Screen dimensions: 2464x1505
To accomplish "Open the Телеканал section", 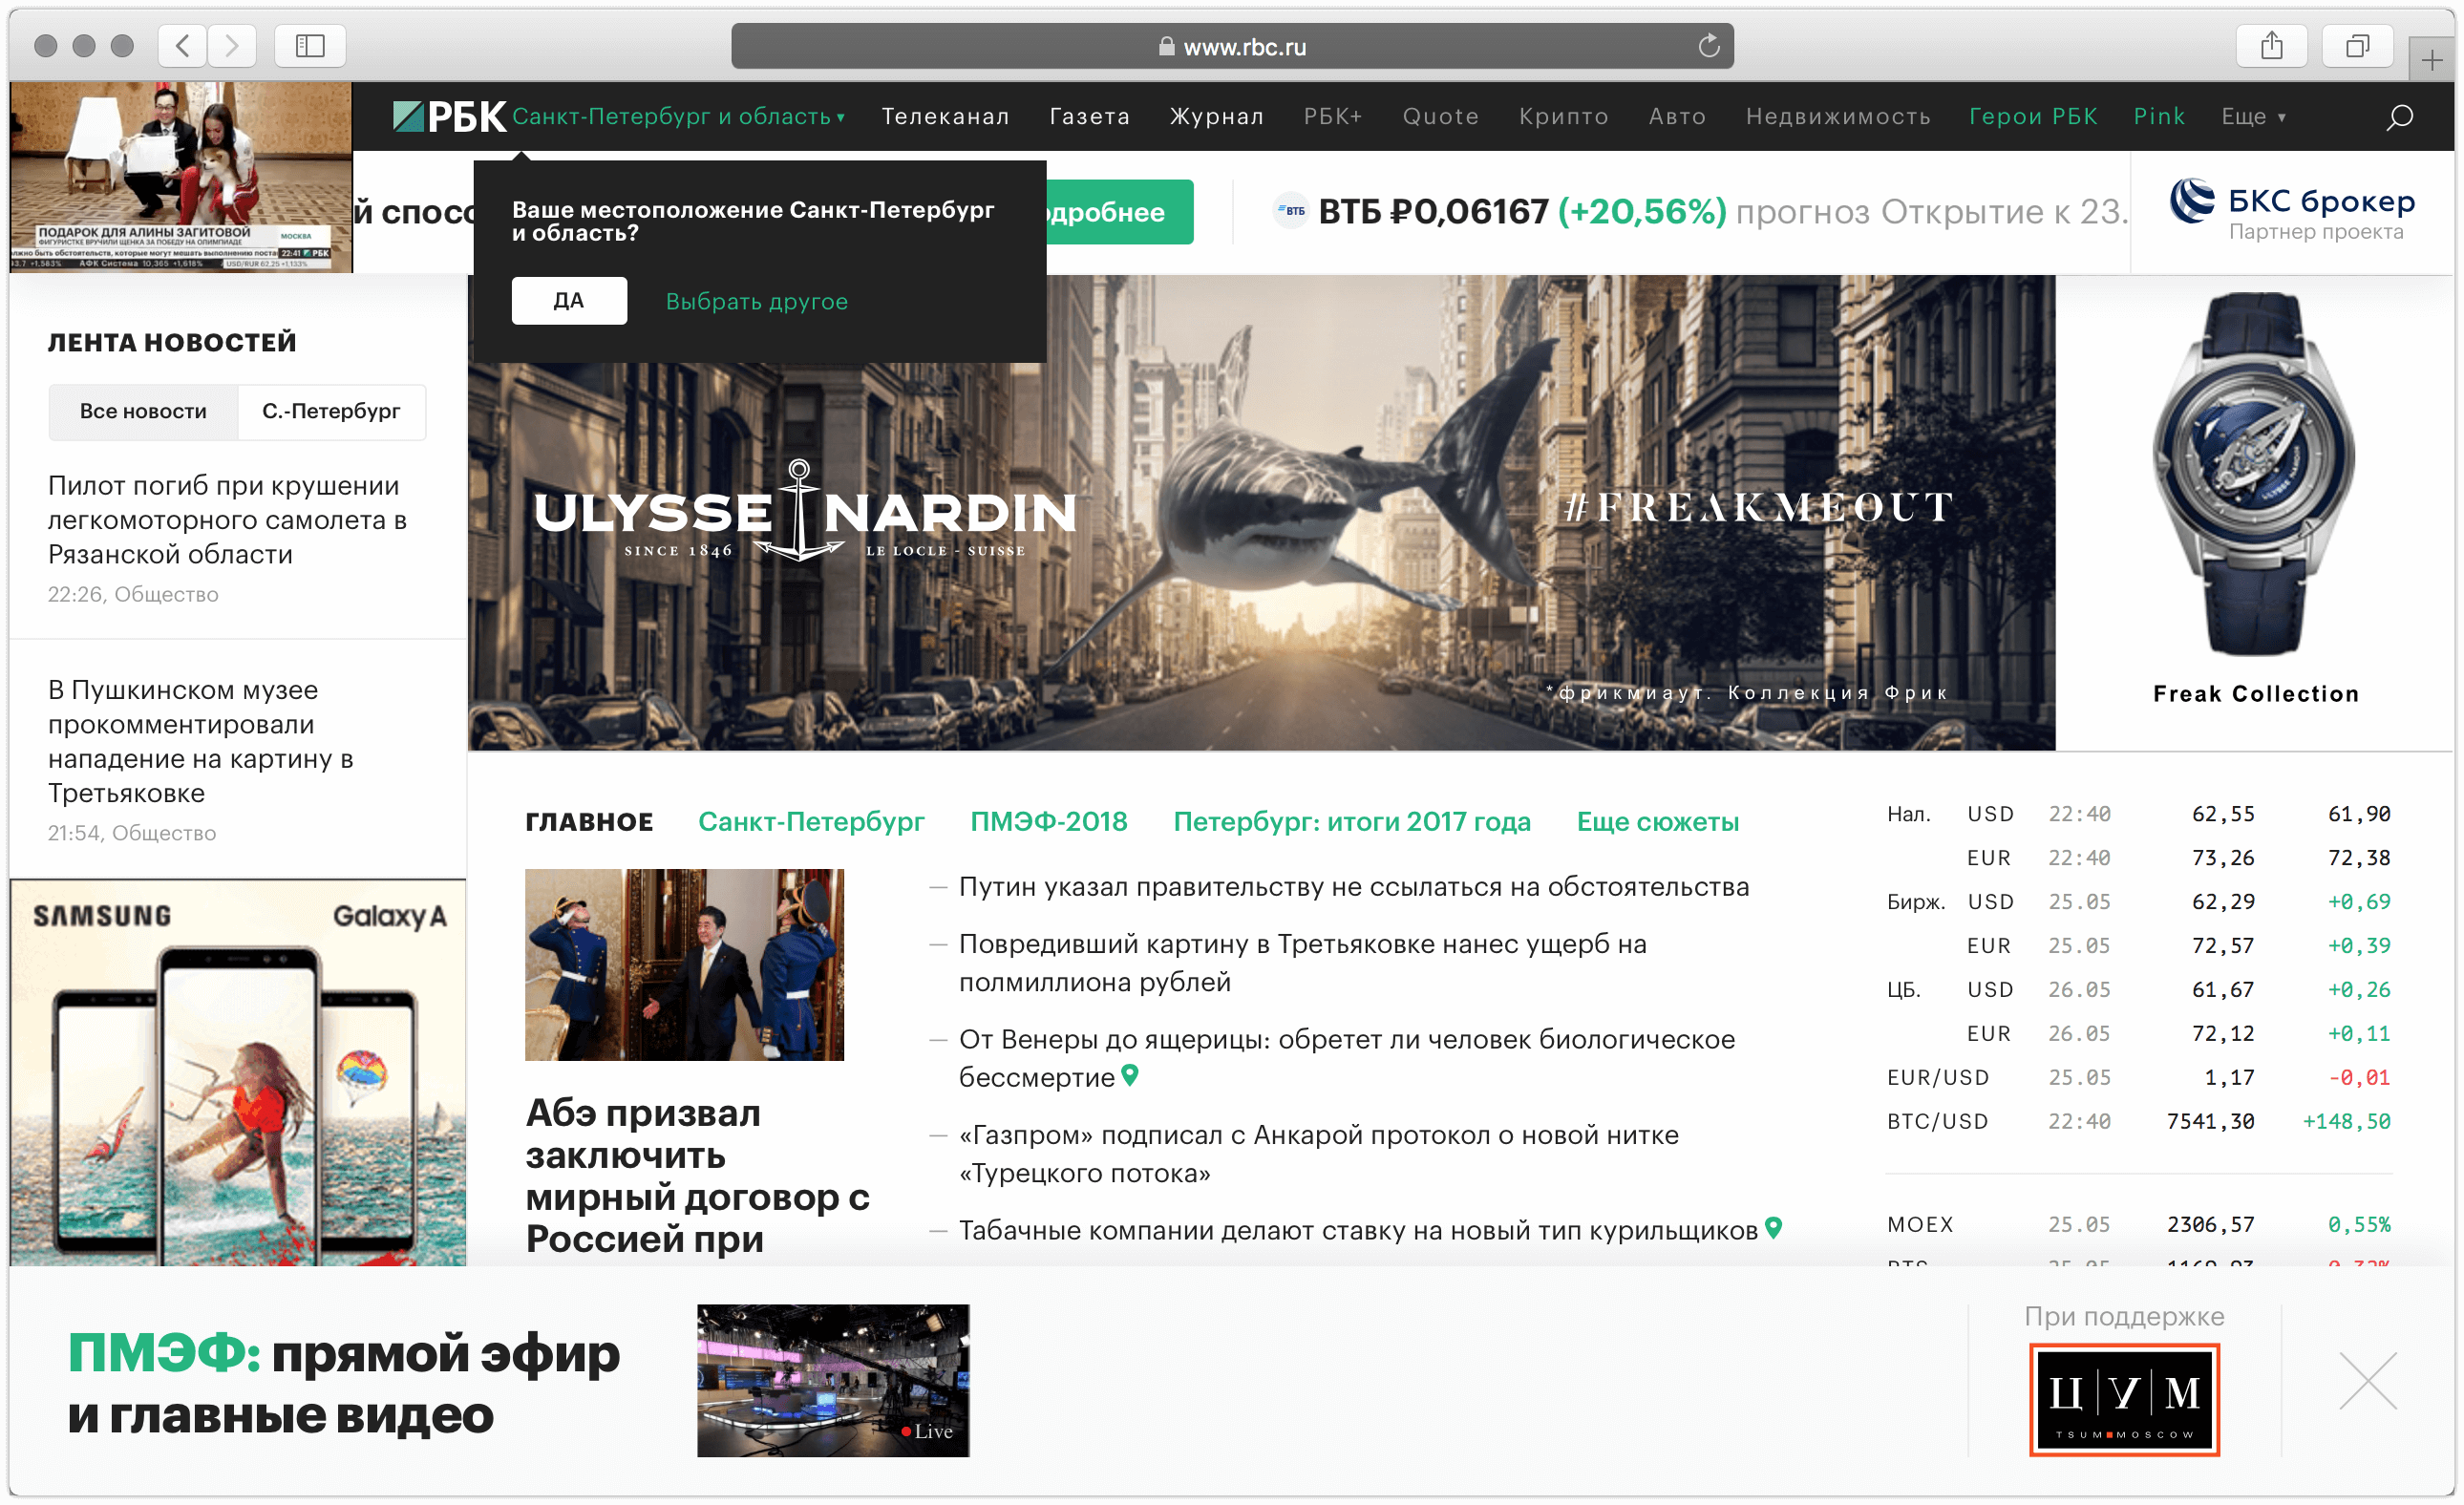I will point(945,116).
